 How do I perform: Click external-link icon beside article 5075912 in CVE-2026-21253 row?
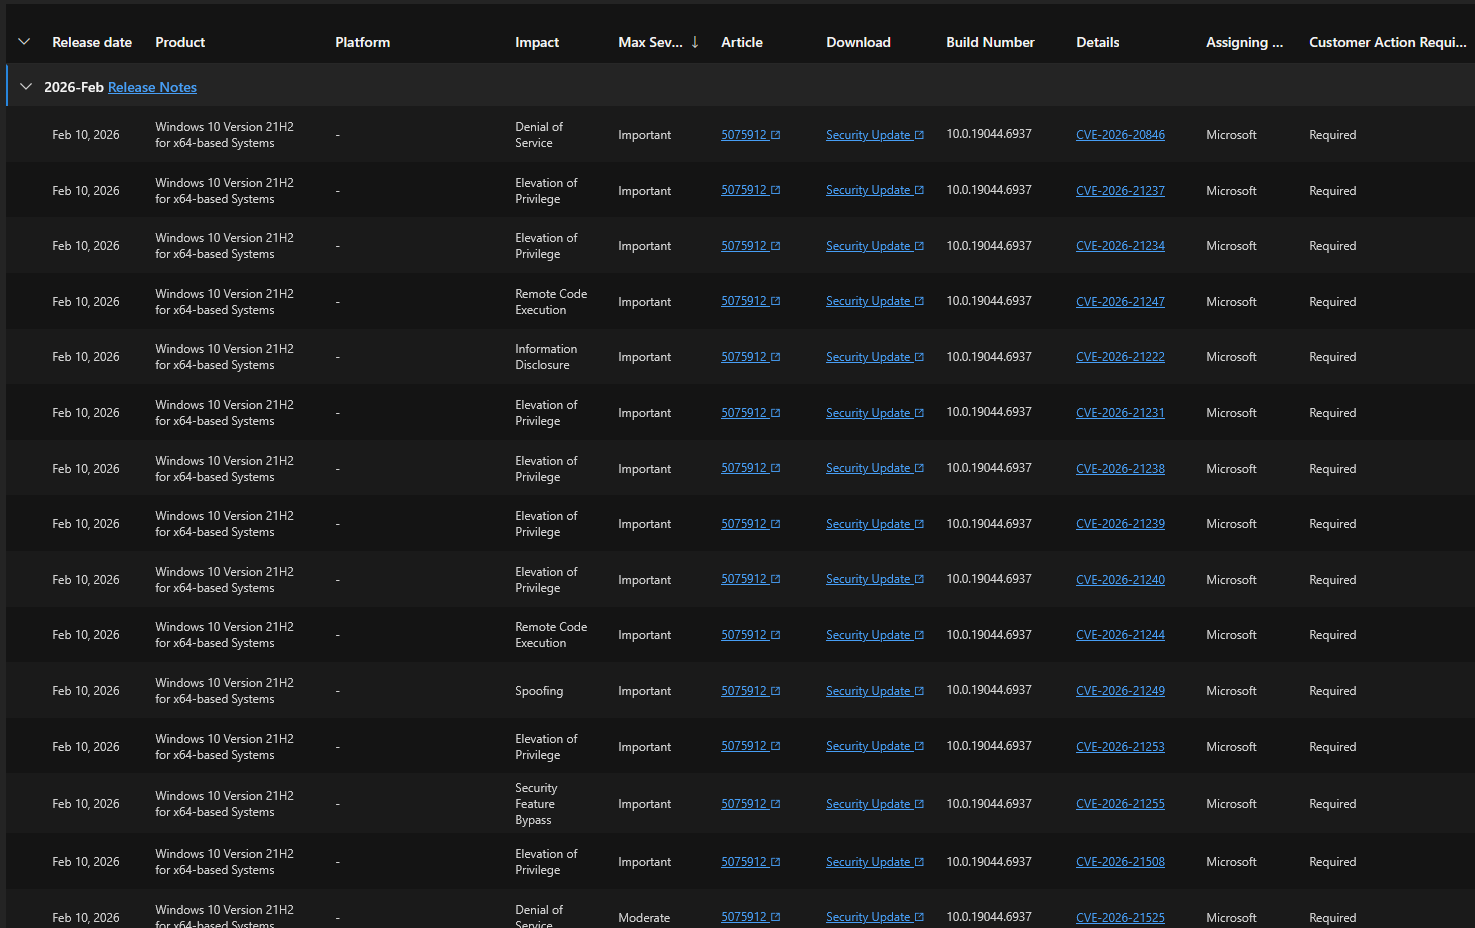776,746
